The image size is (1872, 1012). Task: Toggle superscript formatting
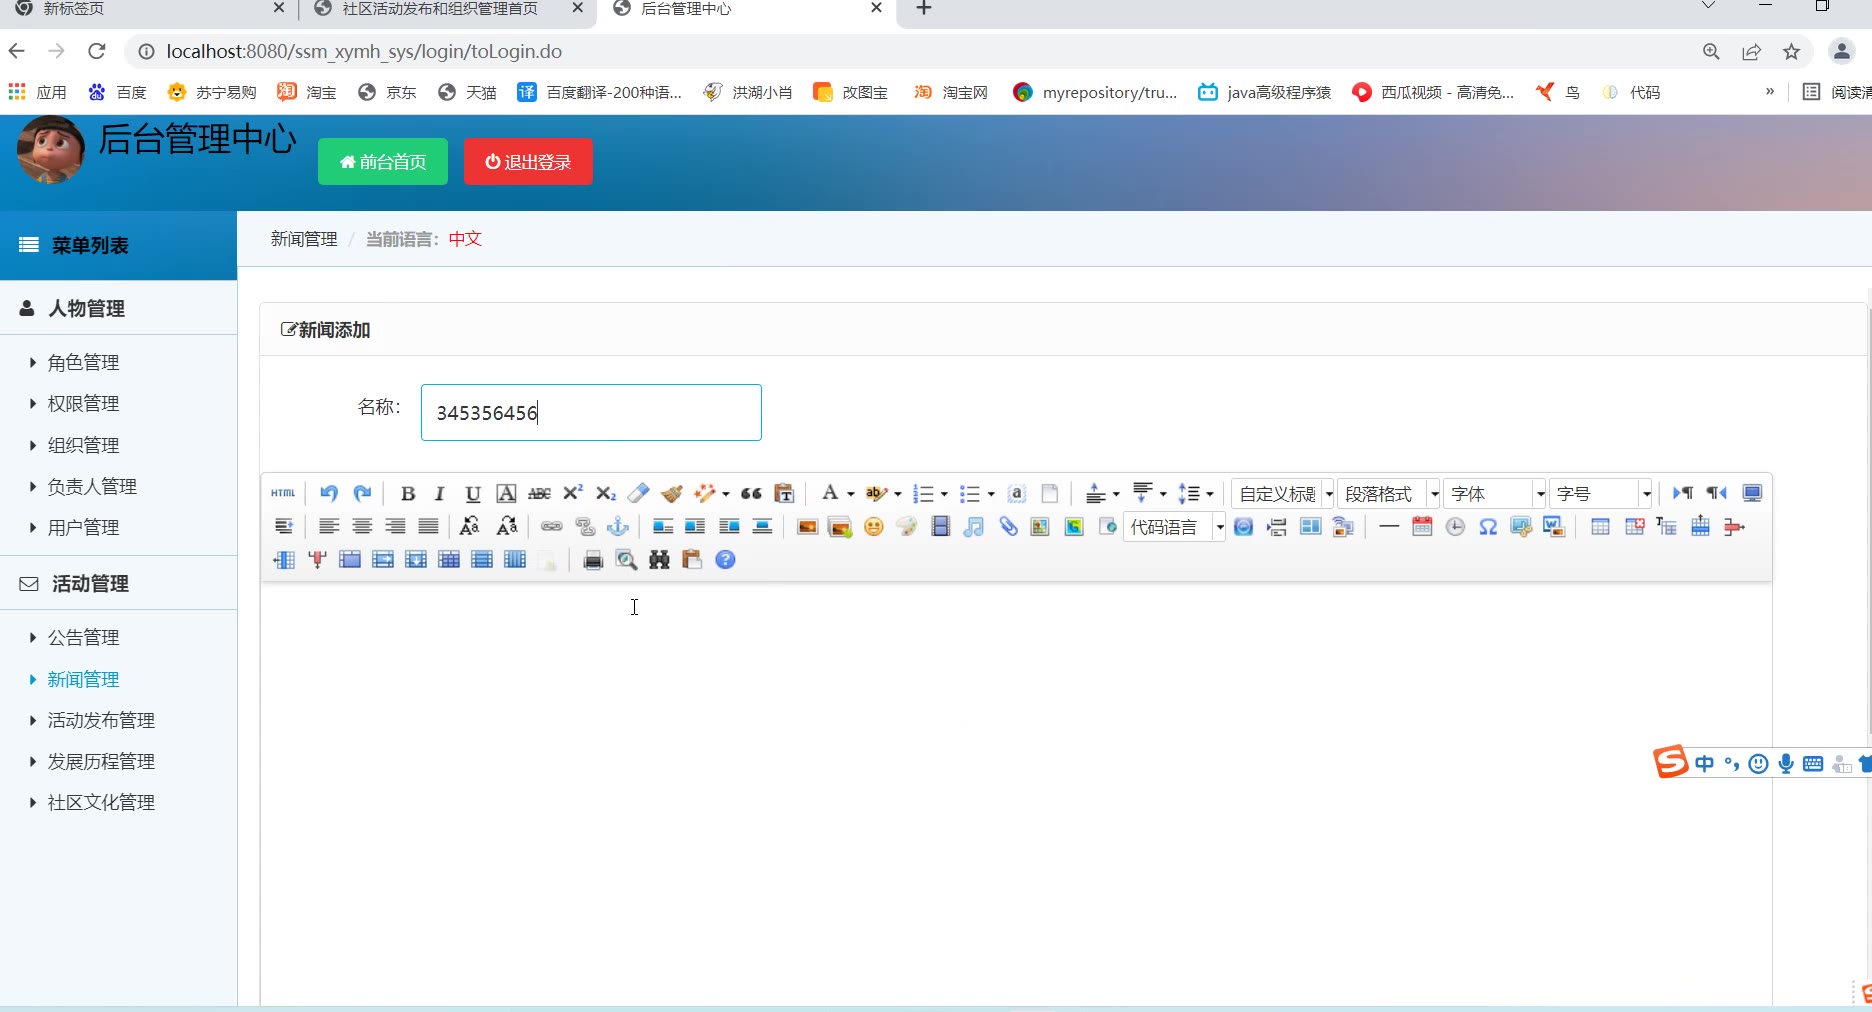point(573,493)
